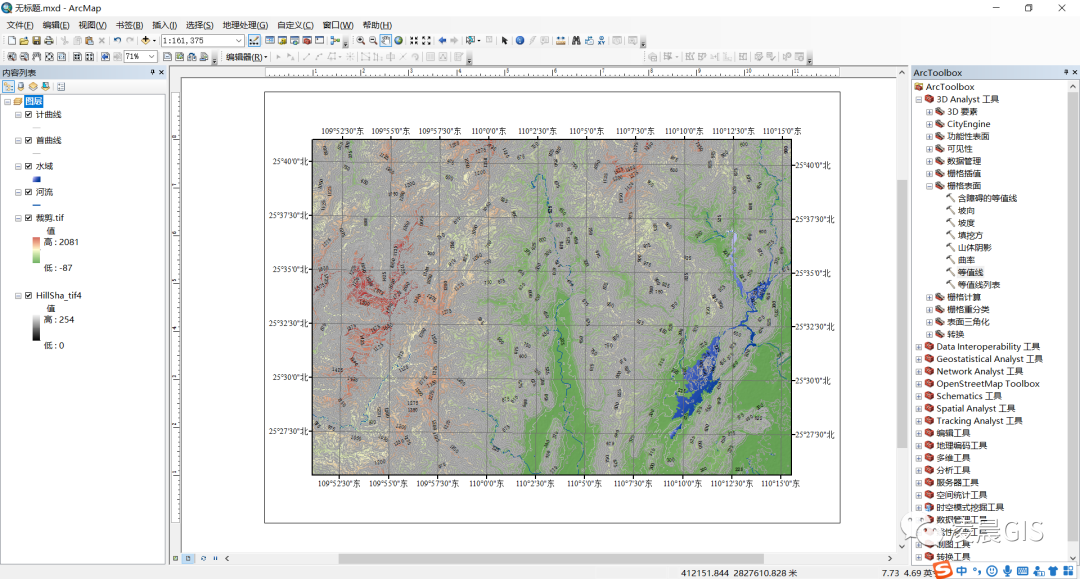The height and width of the screenshot is (579, 1080).
Task: Click the 裁剪.tif color ramp symbol
Action: [36, 251]
